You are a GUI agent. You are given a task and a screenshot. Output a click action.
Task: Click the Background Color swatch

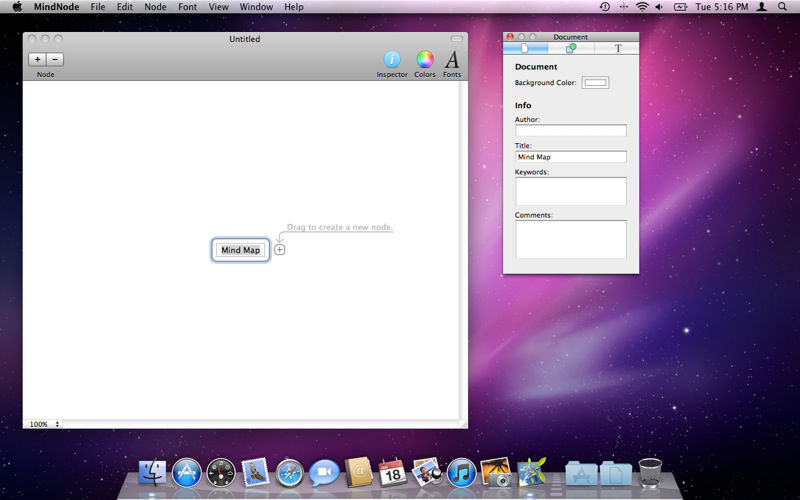click(x=595, y=83)
